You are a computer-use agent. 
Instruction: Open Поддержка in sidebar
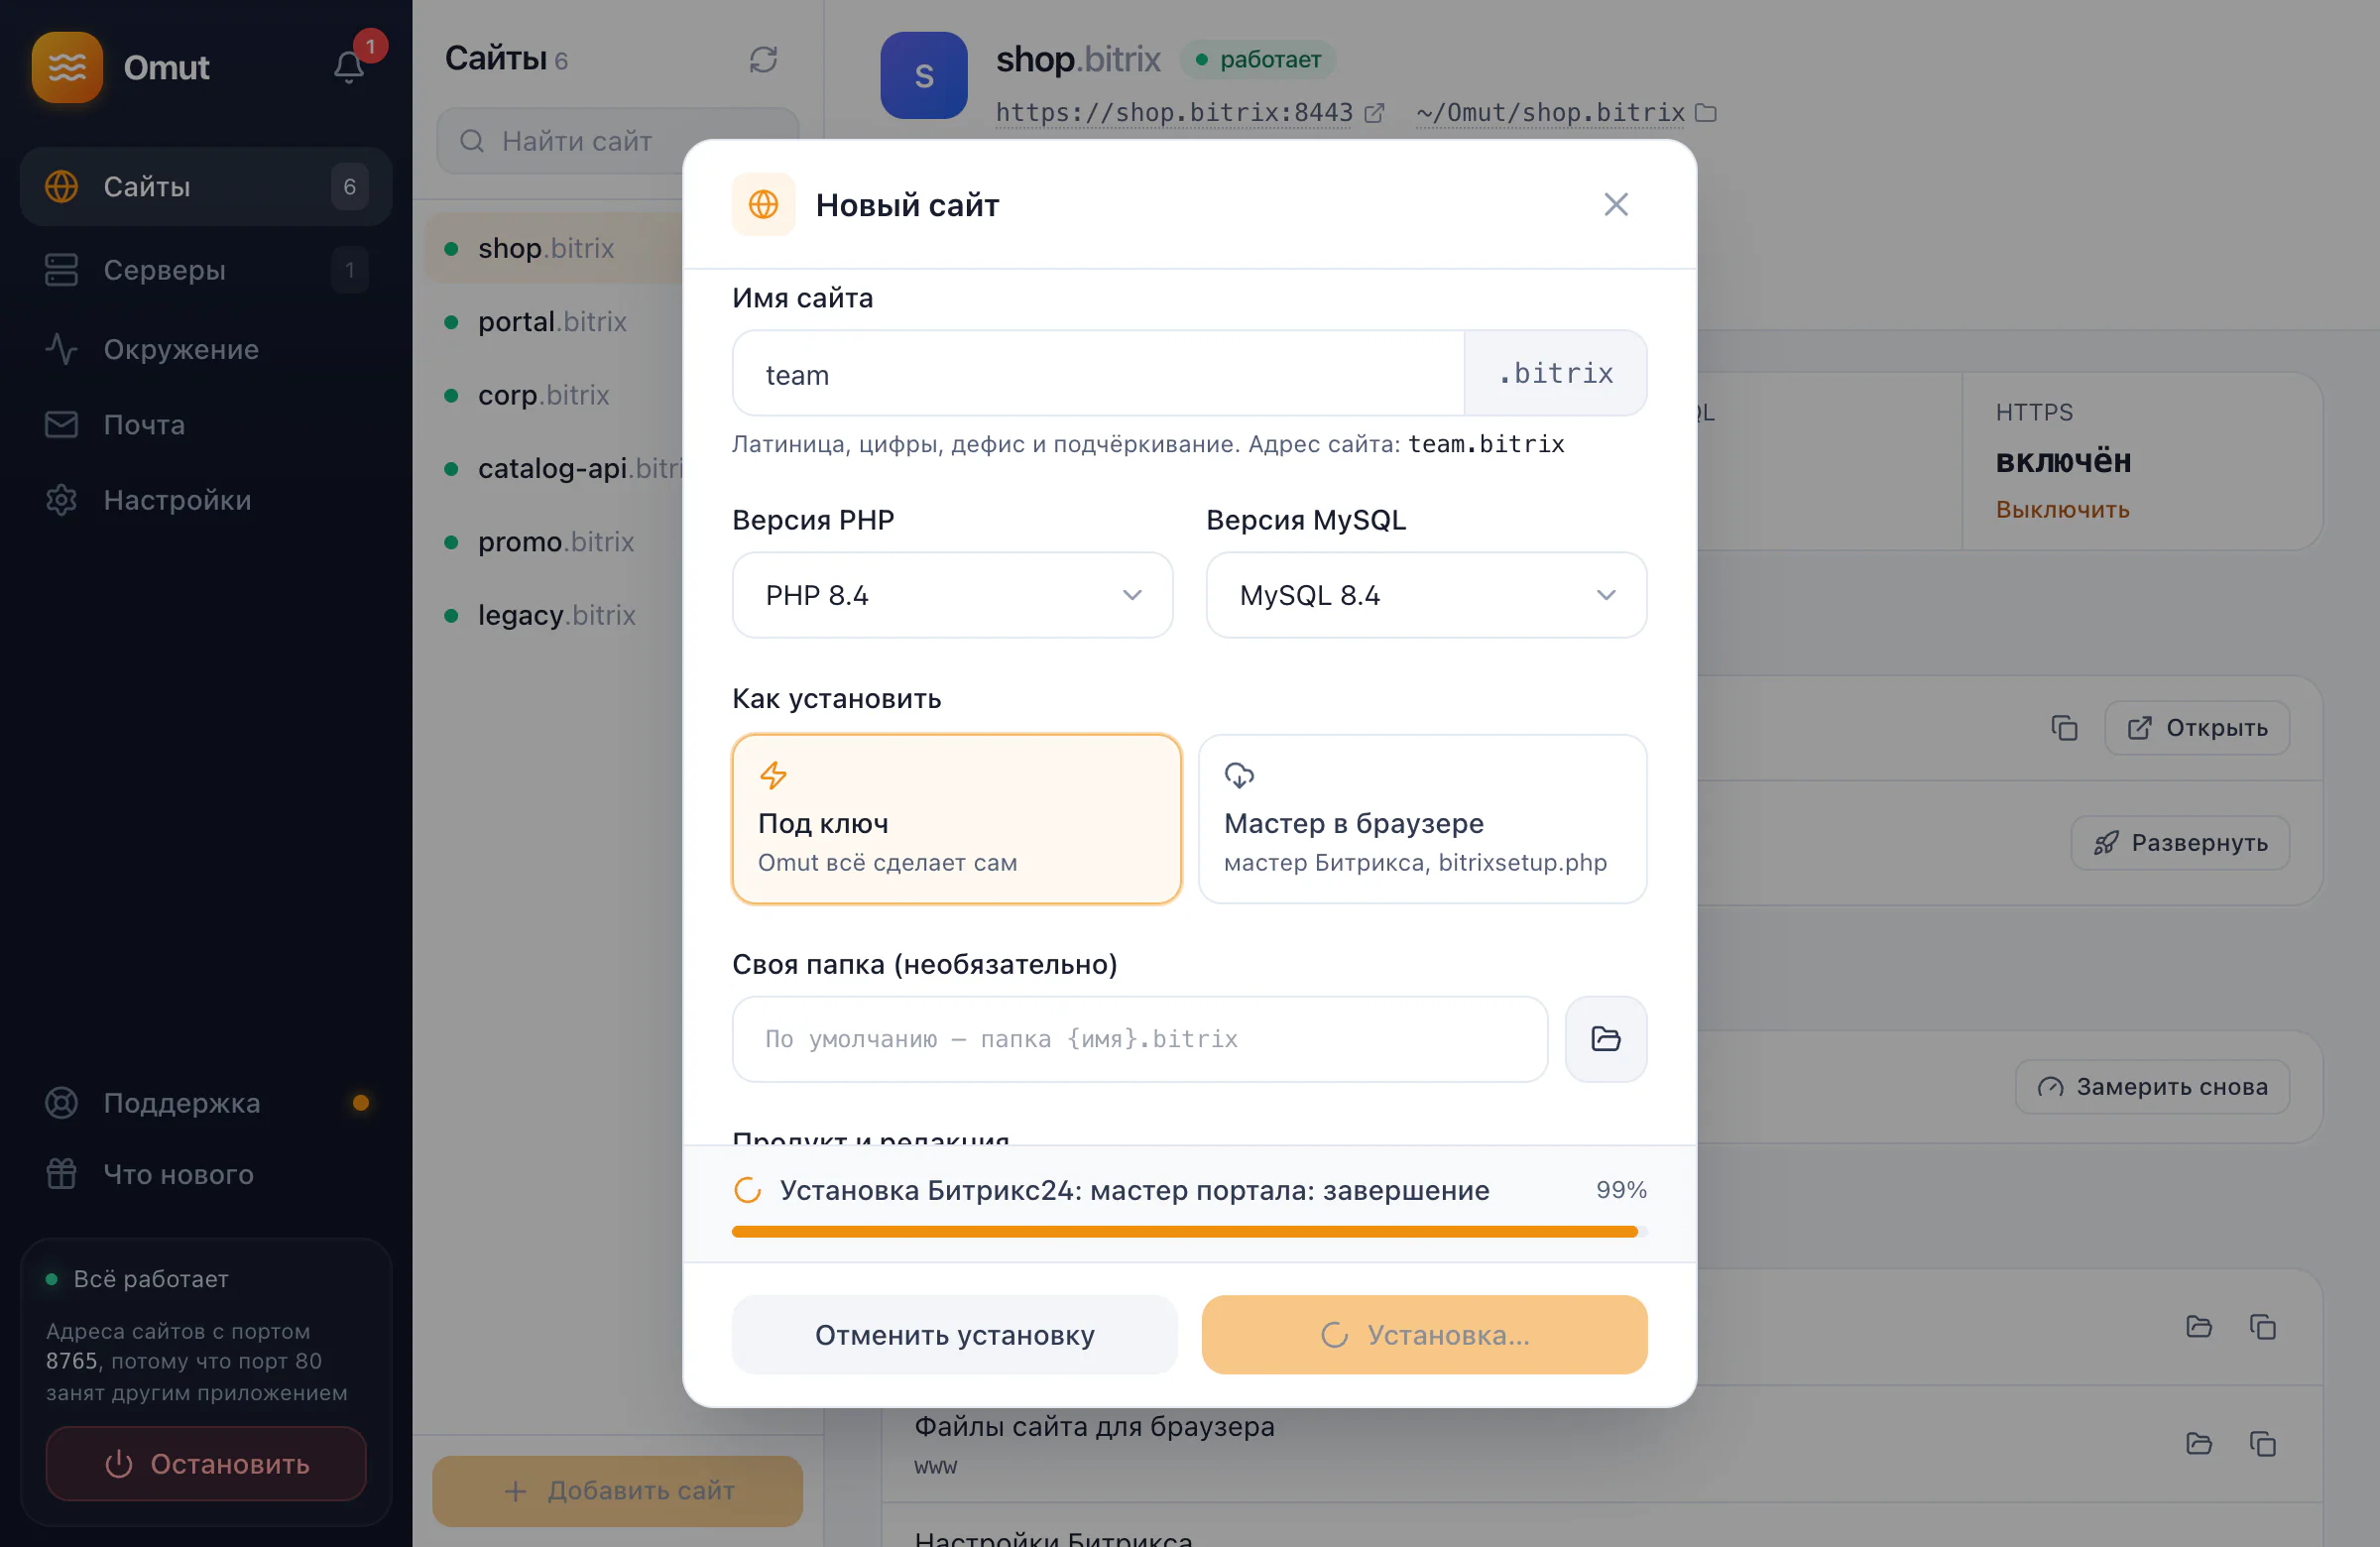coord(206,1102)
